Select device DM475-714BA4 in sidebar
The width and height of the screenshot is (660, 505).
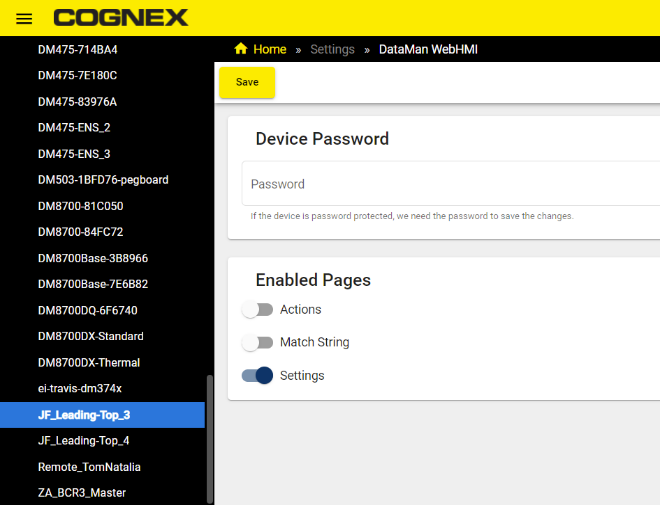[85, 49]
